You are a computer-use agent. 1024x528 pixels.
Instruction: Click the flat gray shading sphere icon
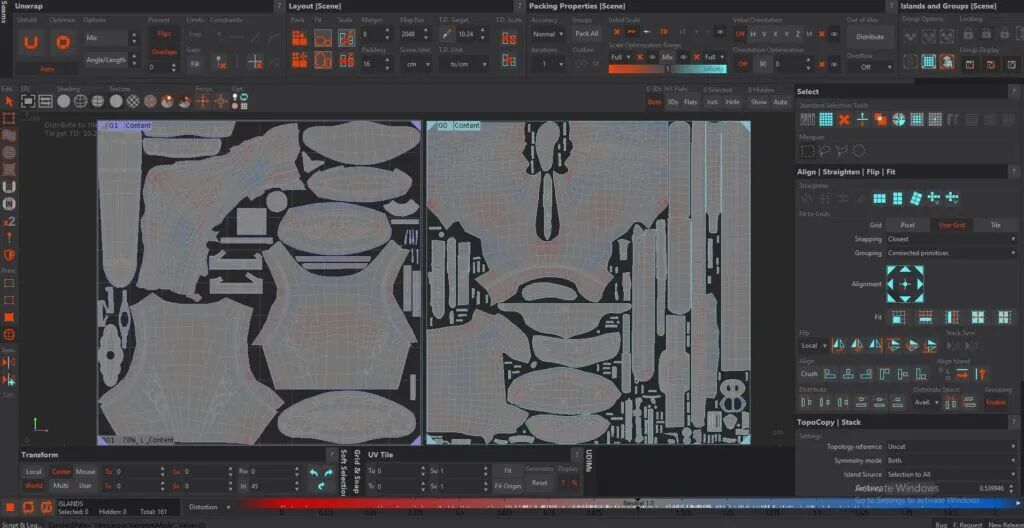pyautogui.click(x=63, y=101)
